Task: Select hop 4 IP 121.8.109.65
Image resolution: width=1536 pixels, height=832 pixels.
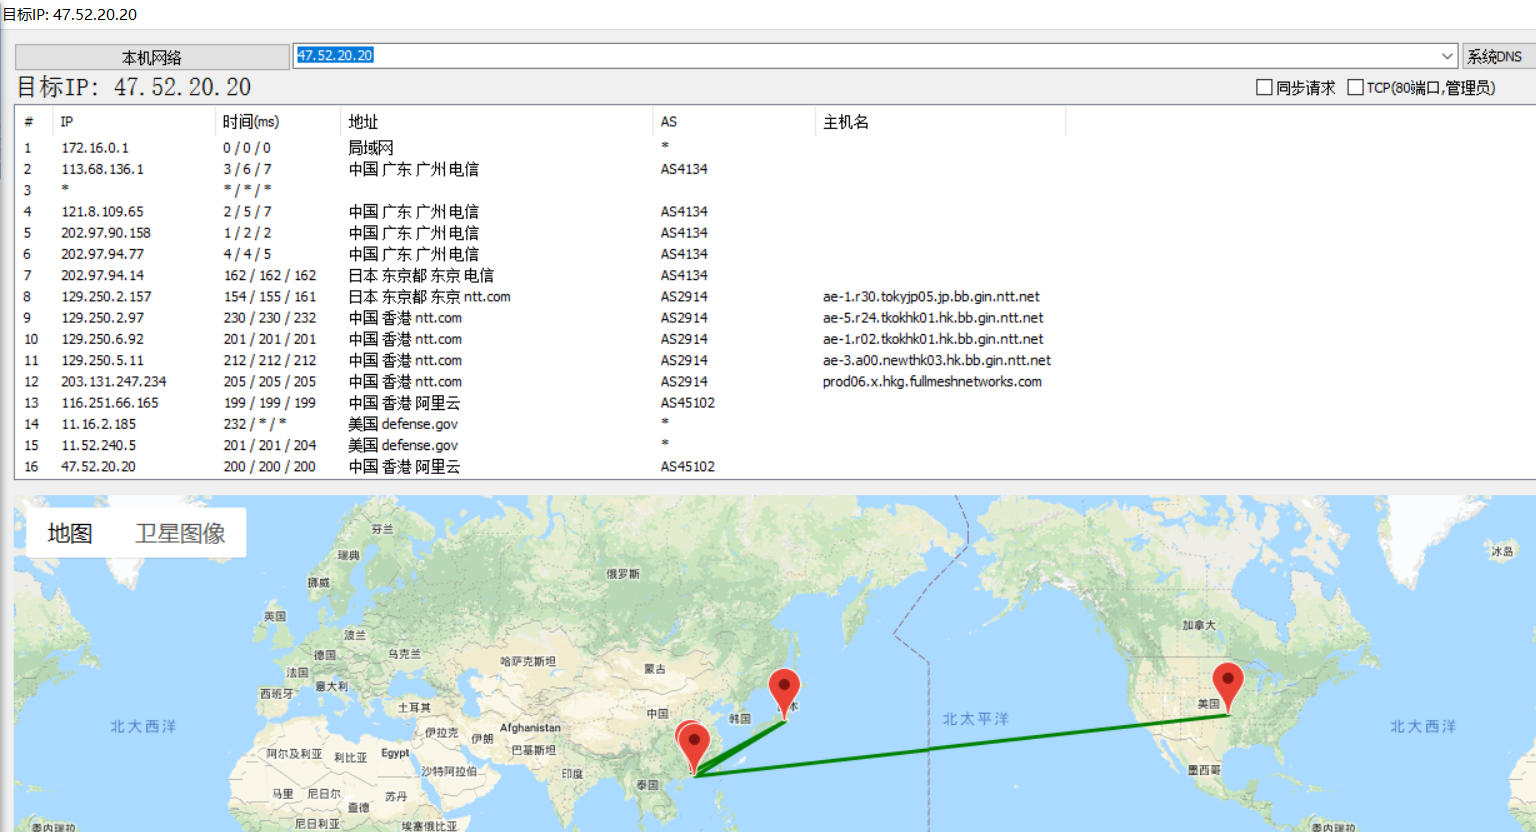Action: (103, 212)
